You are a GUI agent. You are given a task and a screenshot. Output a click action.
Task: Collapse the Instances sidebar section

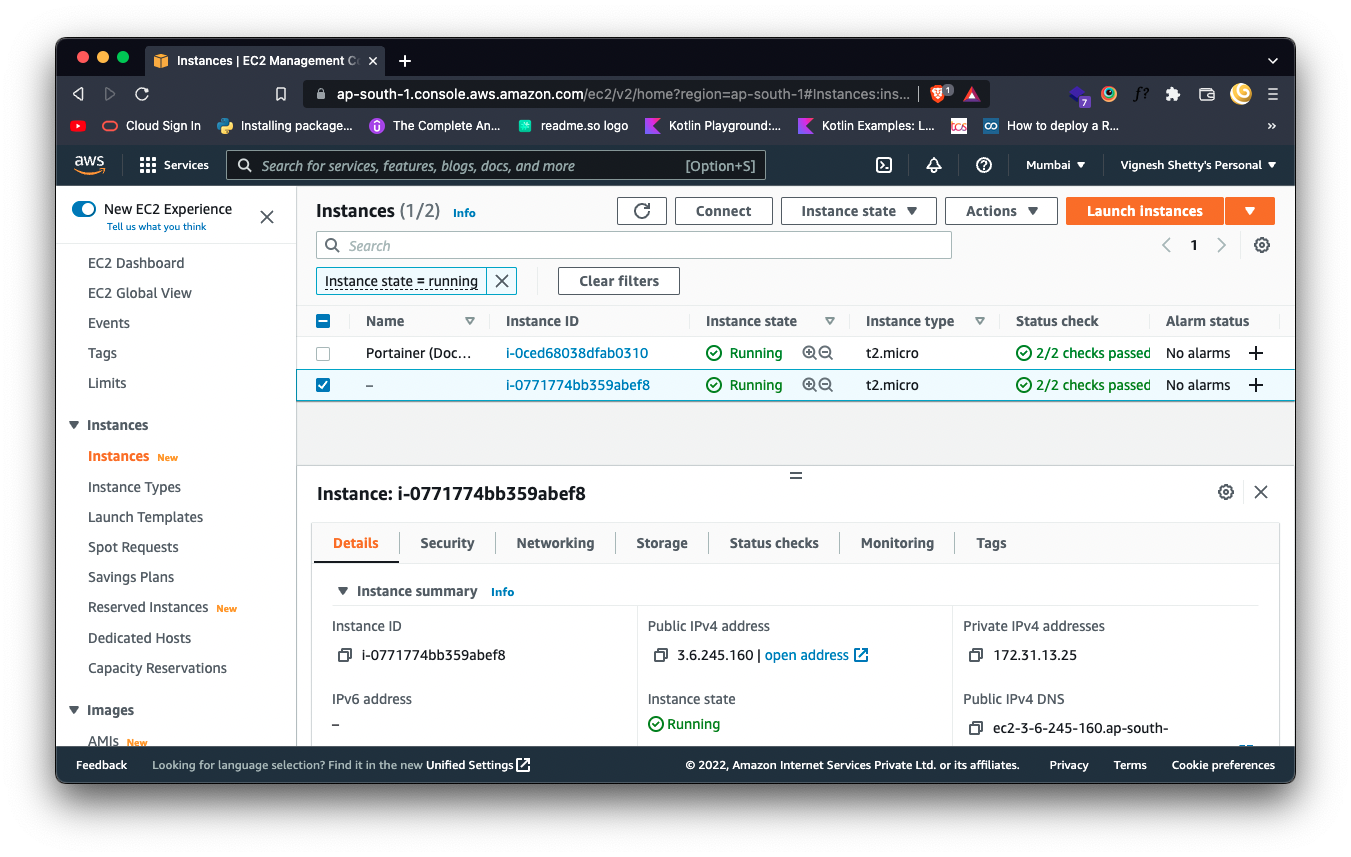tap(74, 425)
